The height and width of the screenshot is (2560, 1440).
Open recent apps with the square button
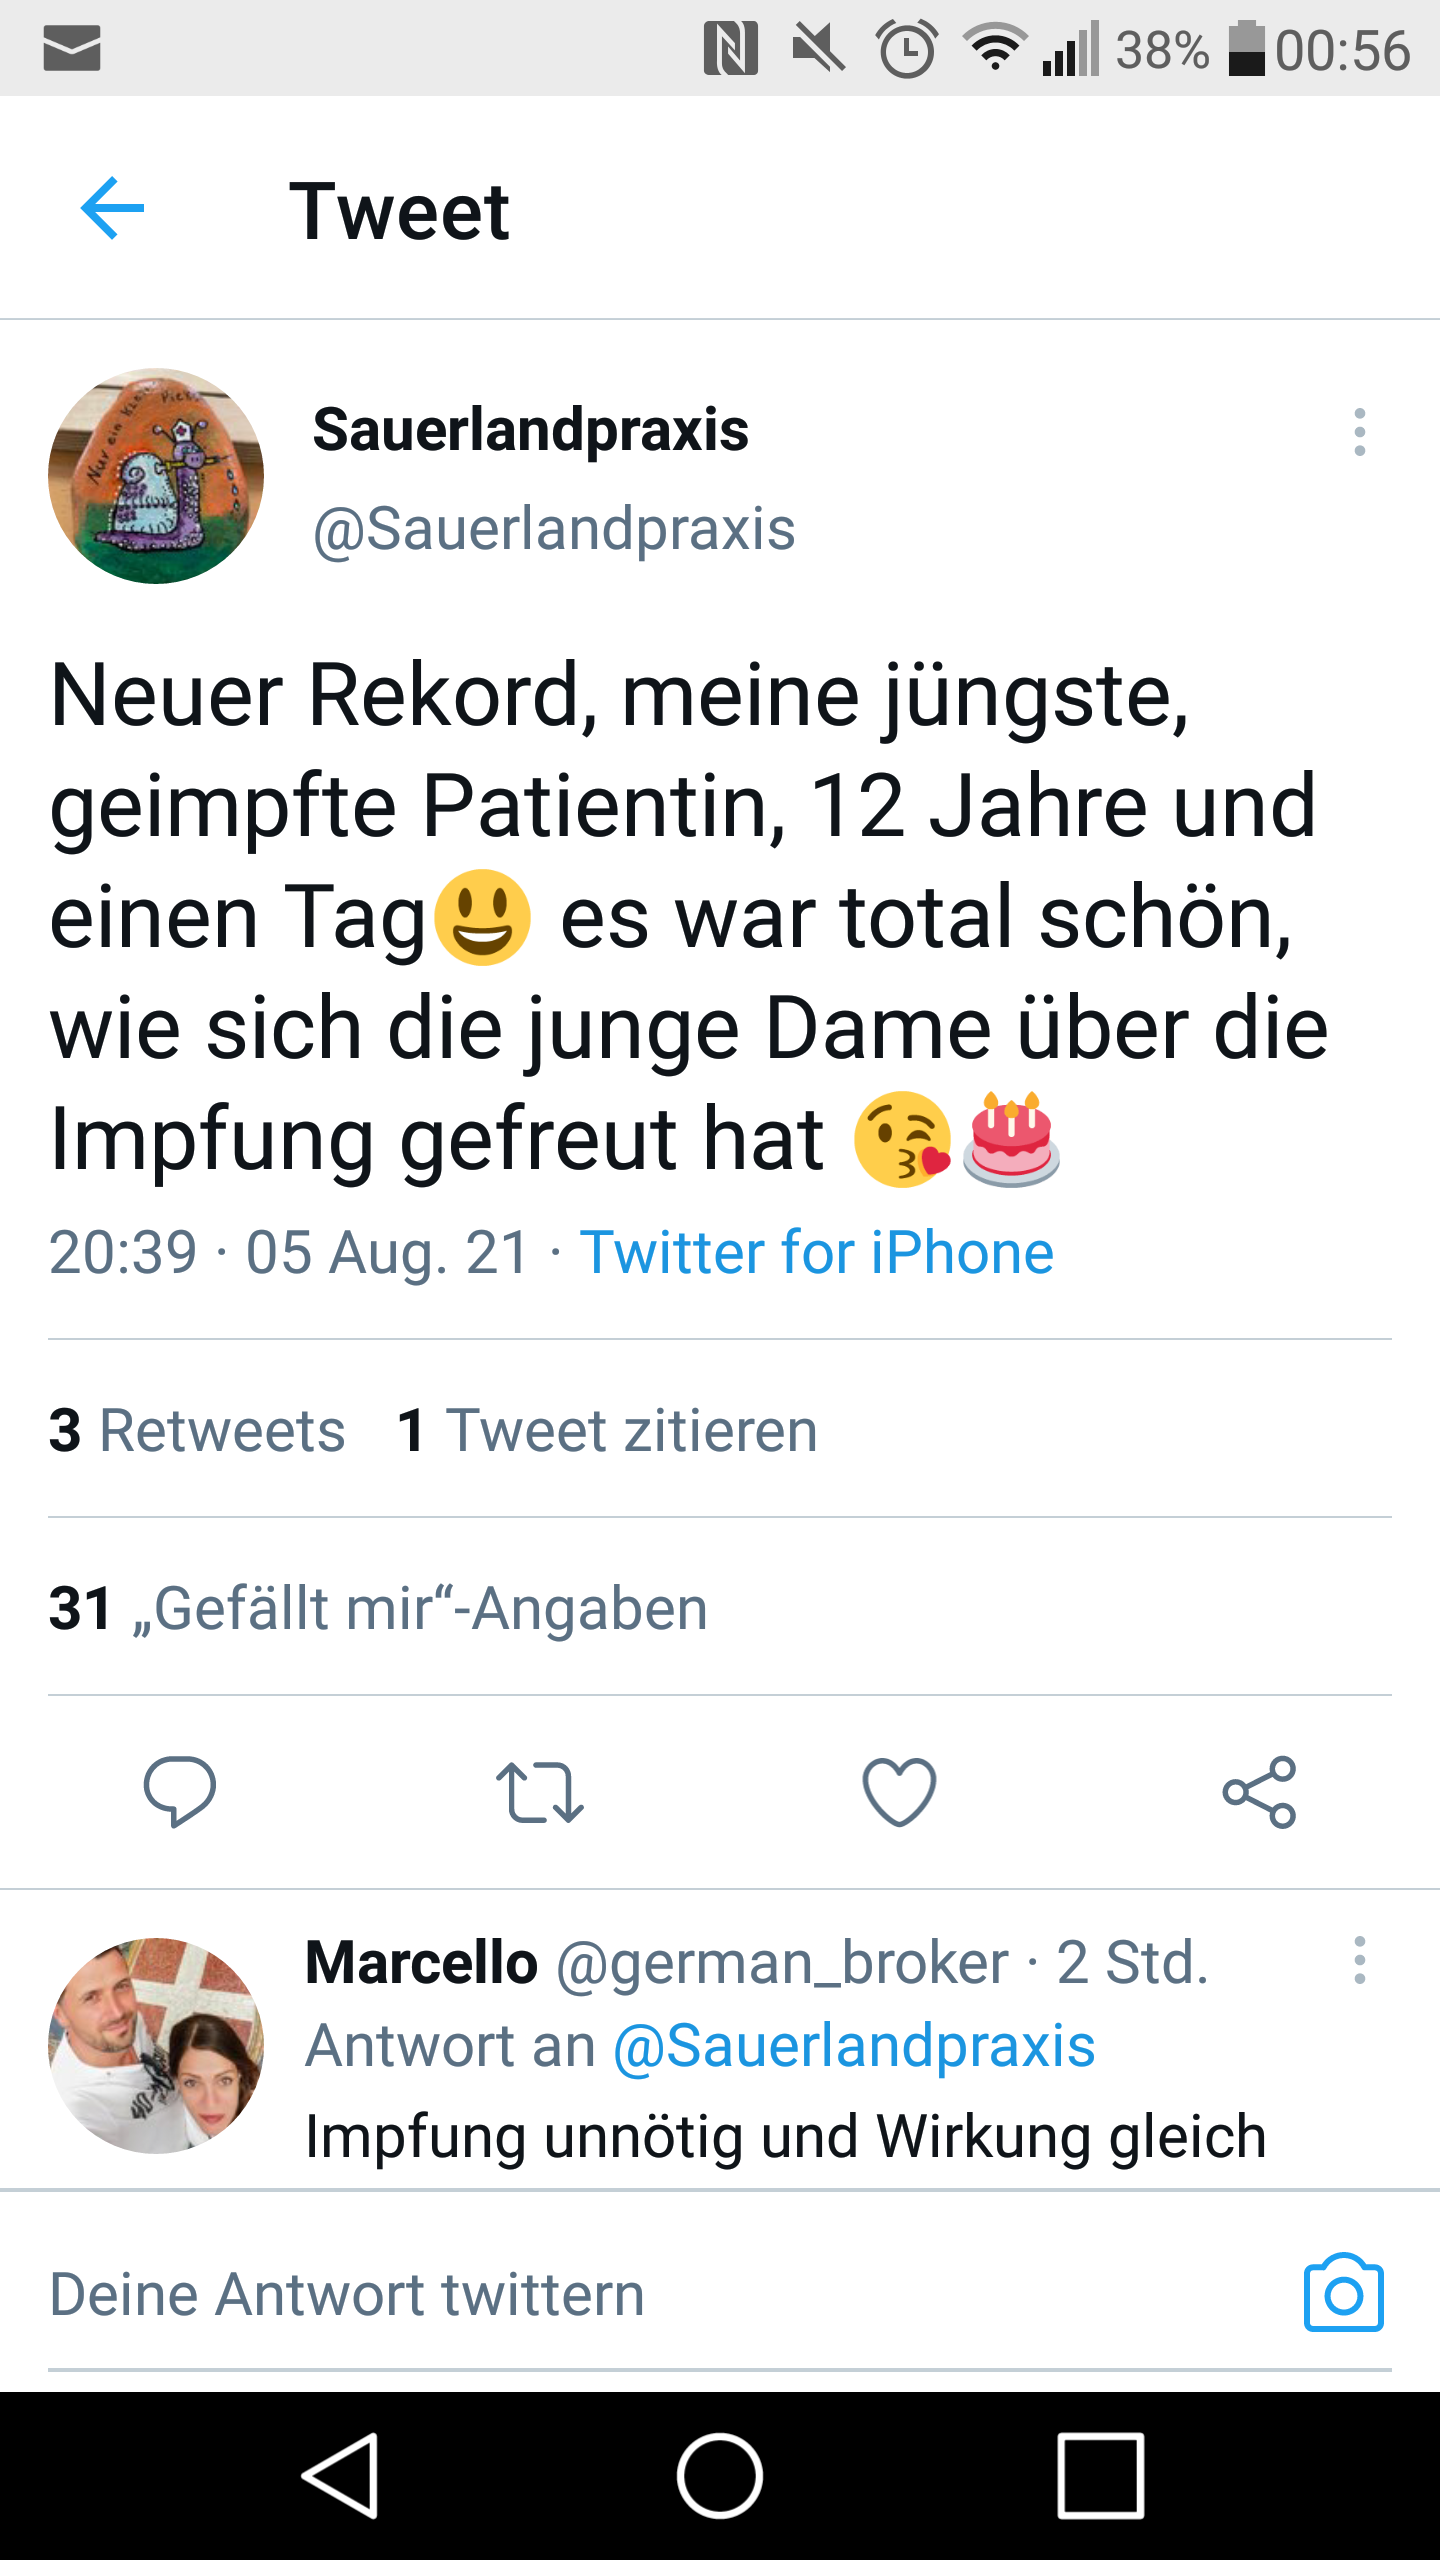tap(1100, 2476)
